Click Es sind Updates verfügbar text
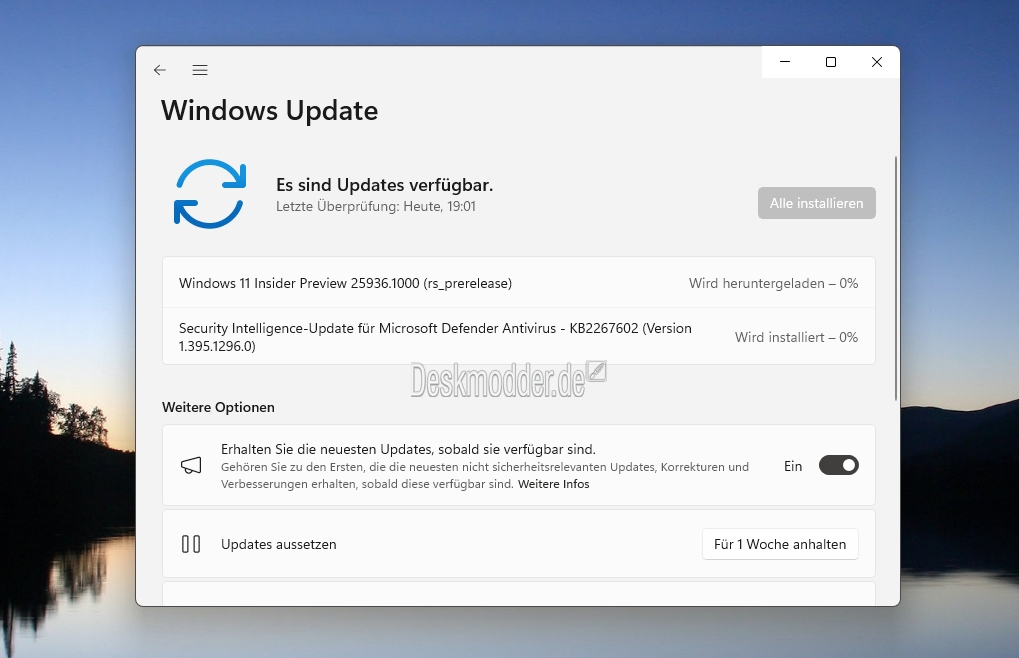This screenshot has width=1019, height=658. pyautogui.click(x=385, y=185)
